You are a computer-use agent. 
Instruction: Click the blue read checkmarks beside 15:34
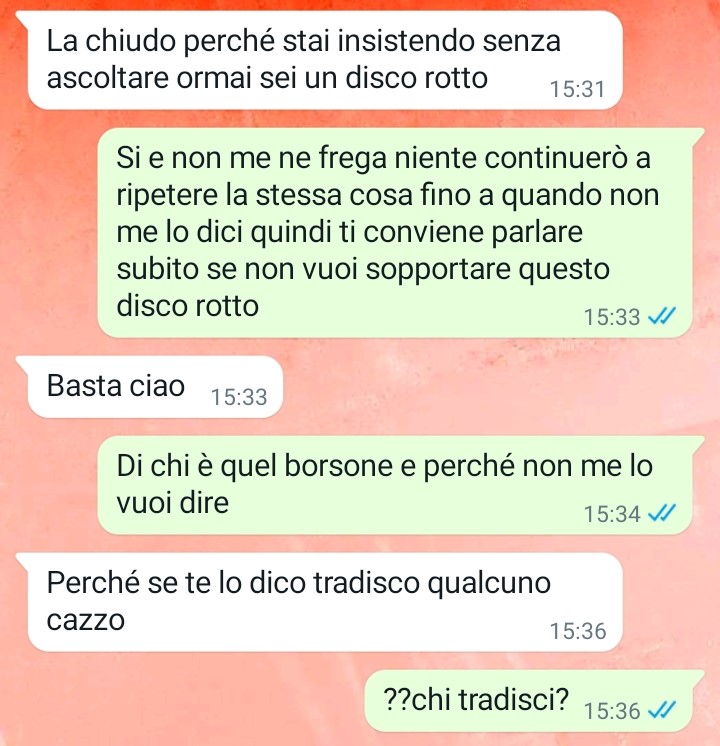point(662,513)
